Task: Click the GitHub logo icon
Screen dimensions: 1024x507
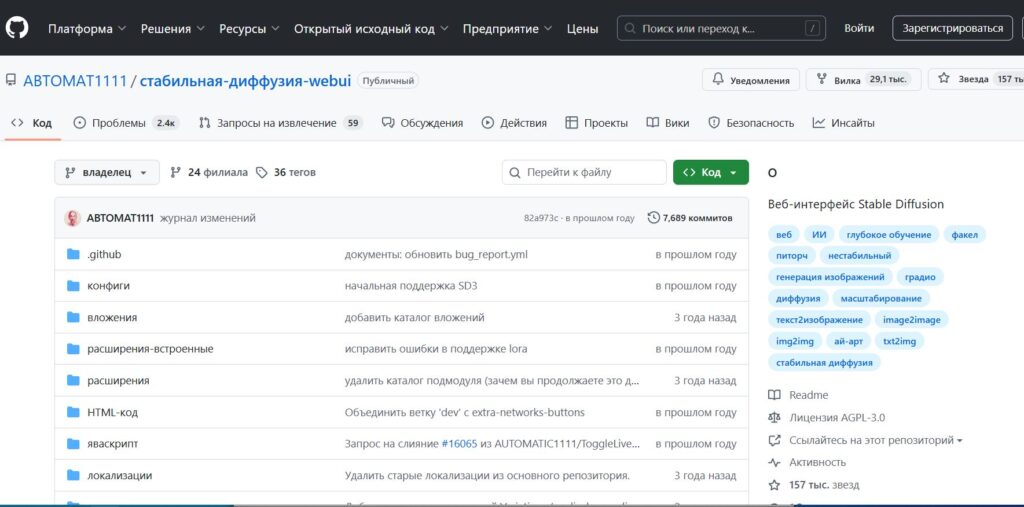Action: 17,28
